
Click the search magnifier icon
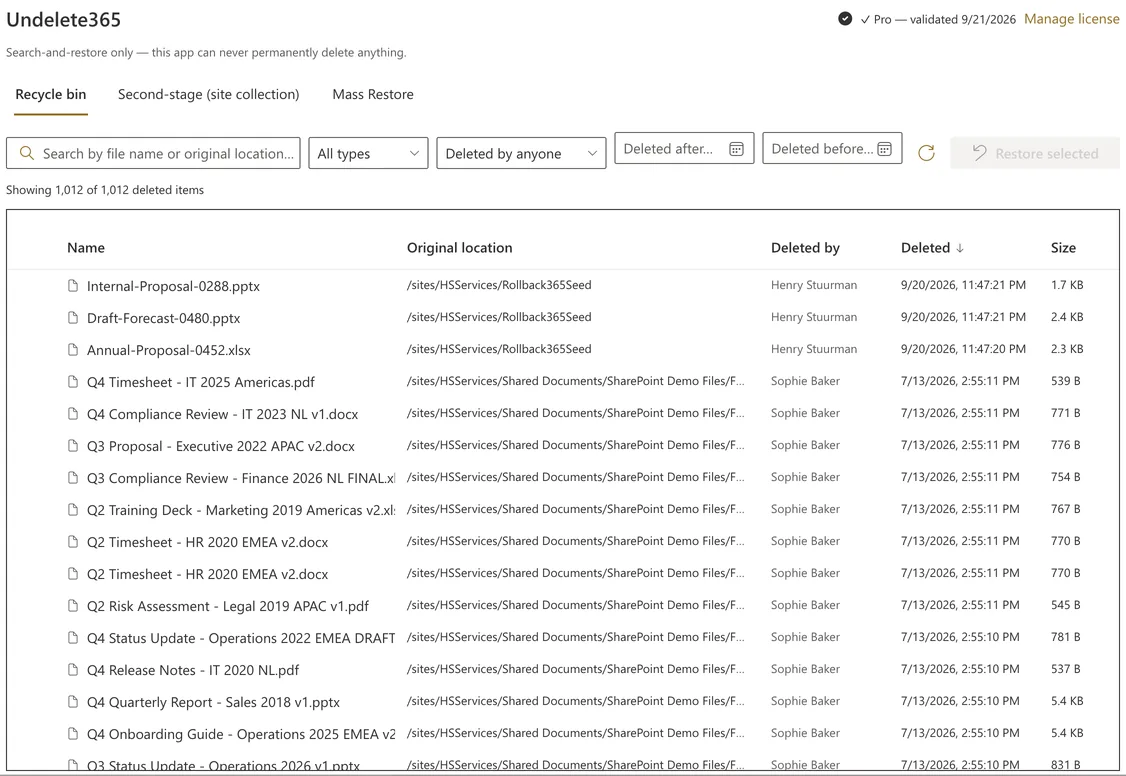click(27, 153)
